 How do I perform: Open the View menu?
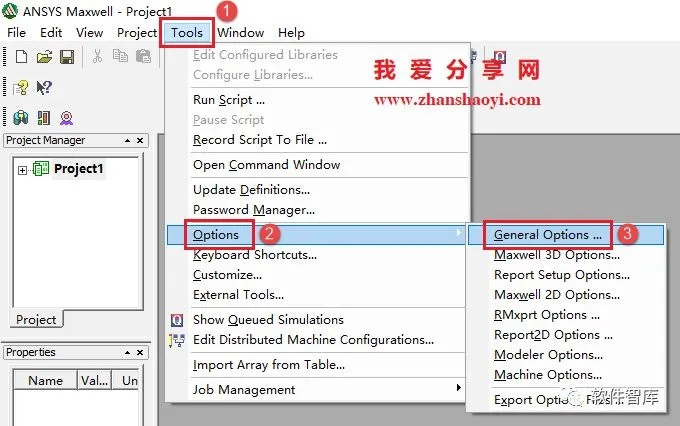[x=89, y=33]
